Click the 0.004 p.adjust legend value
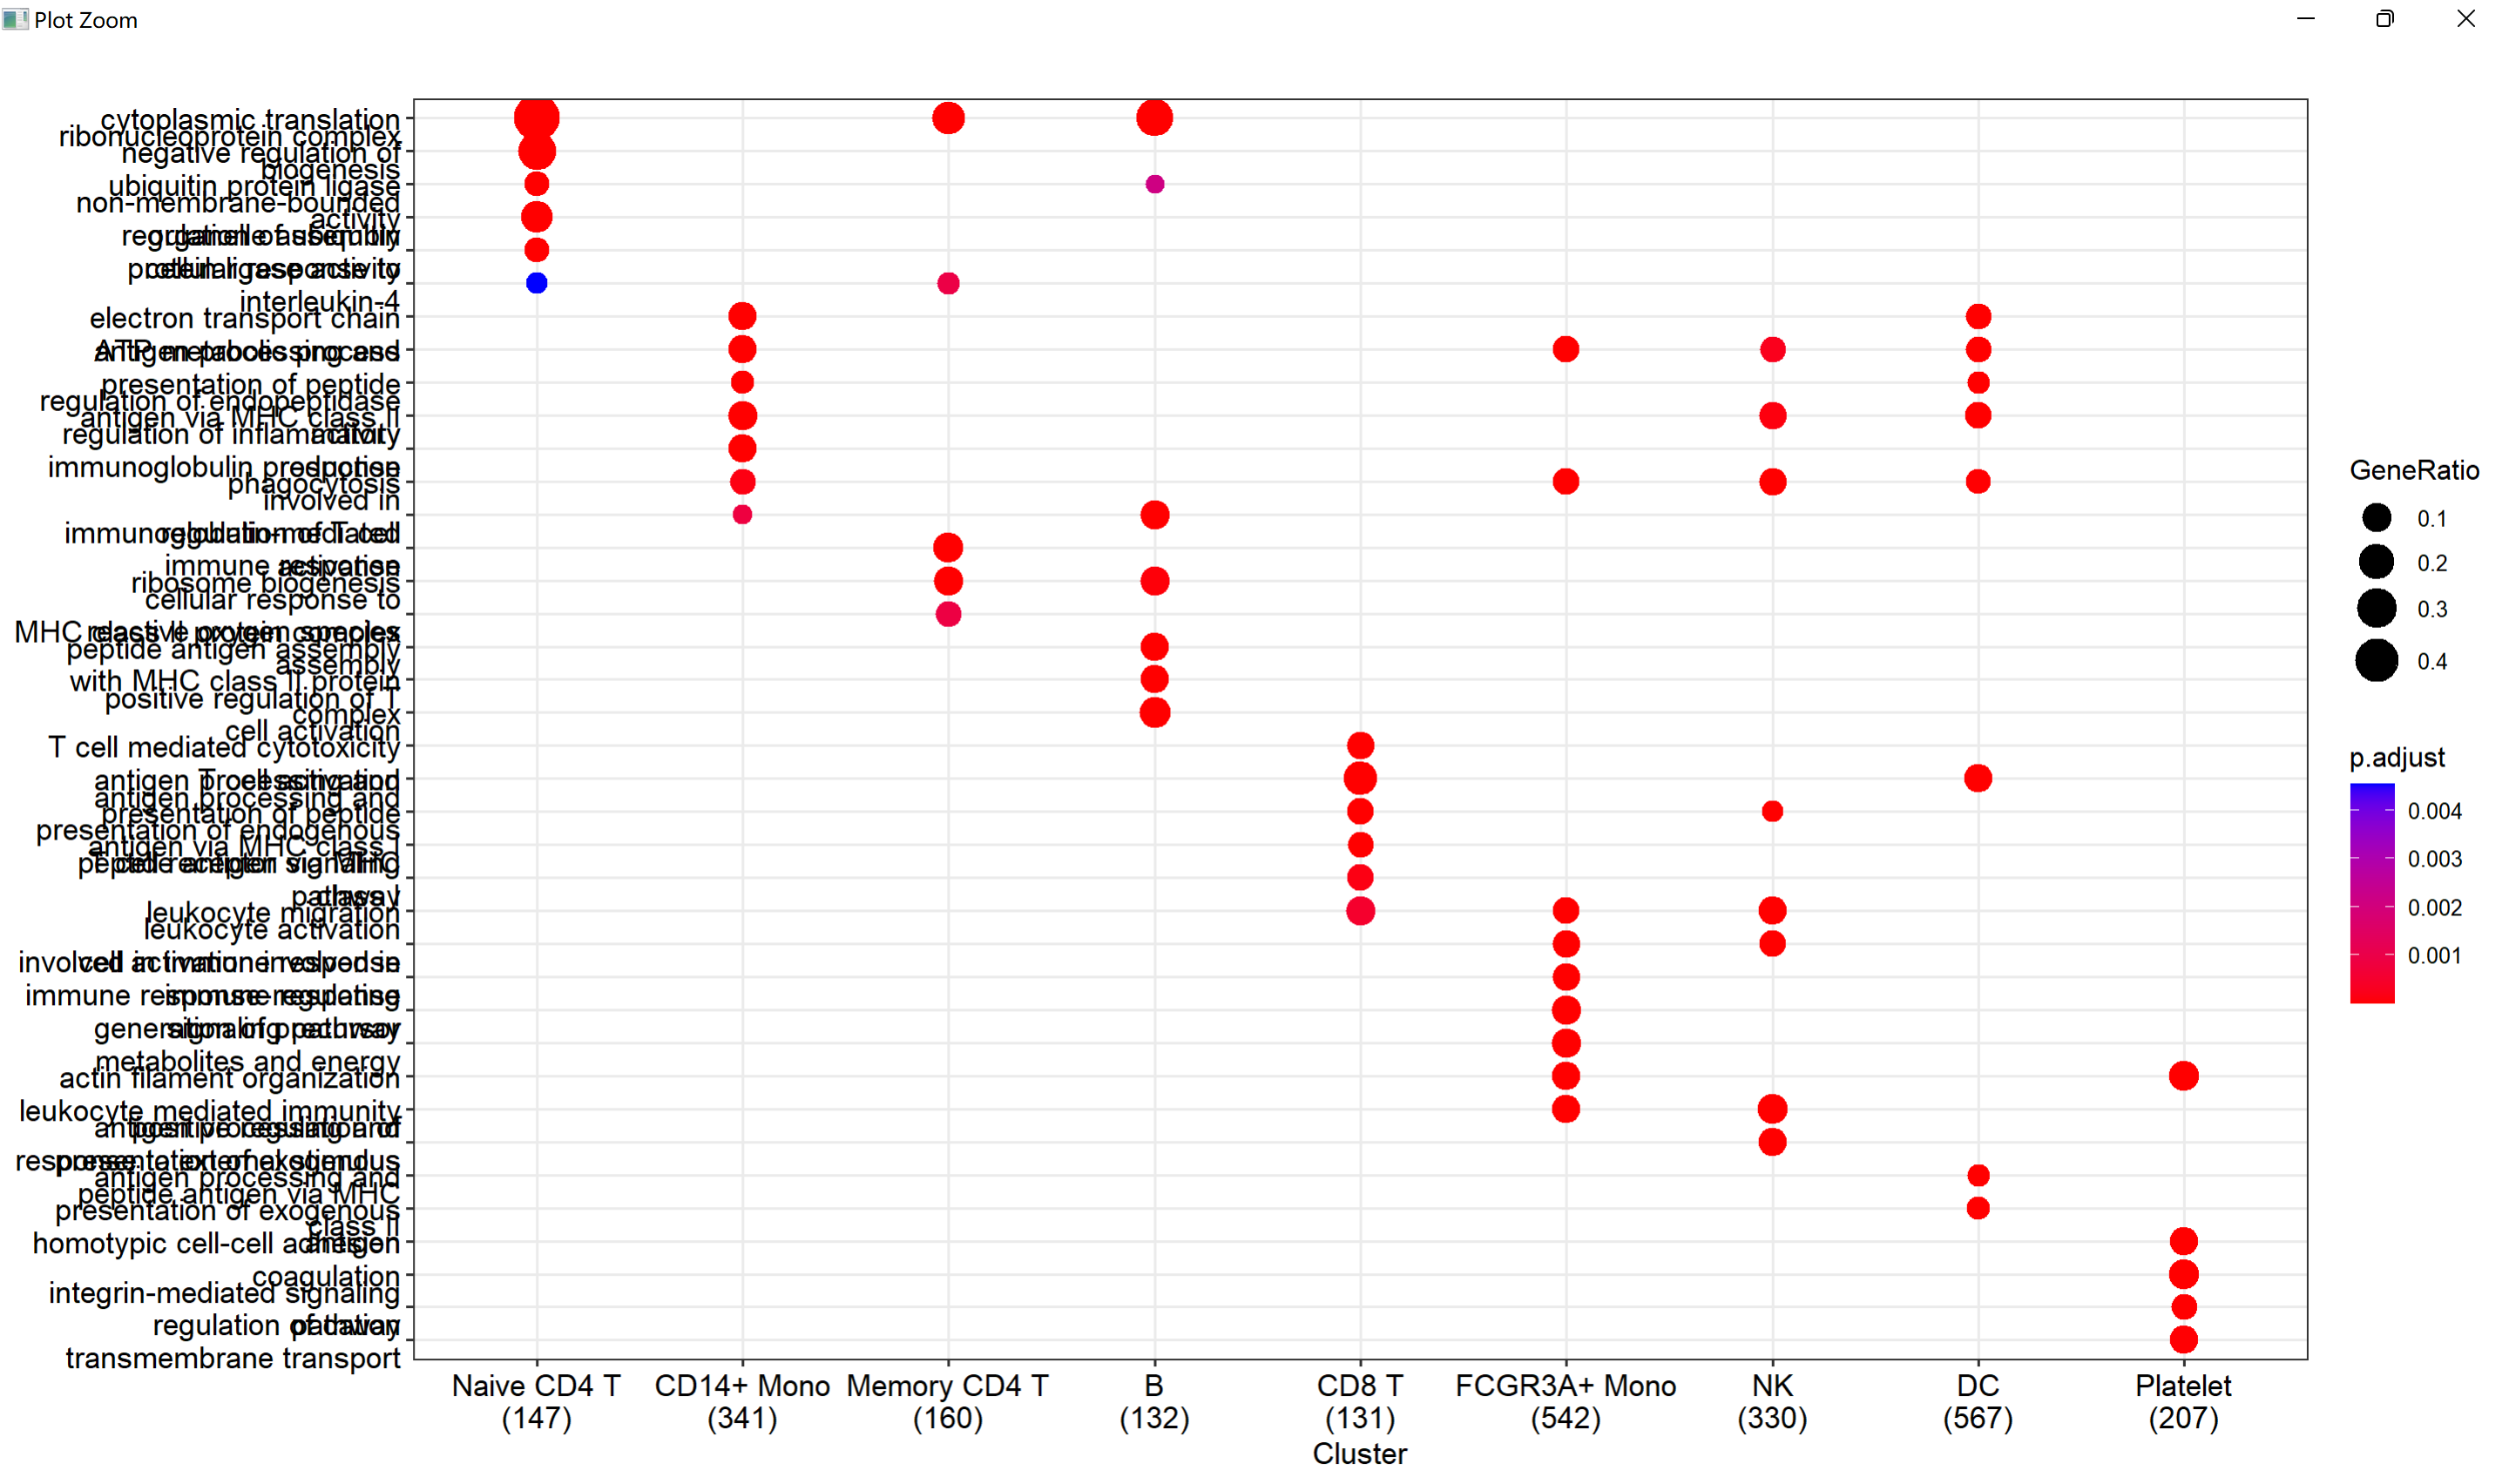This screenshot has width=2509, height=1484. coord(2434,811)
